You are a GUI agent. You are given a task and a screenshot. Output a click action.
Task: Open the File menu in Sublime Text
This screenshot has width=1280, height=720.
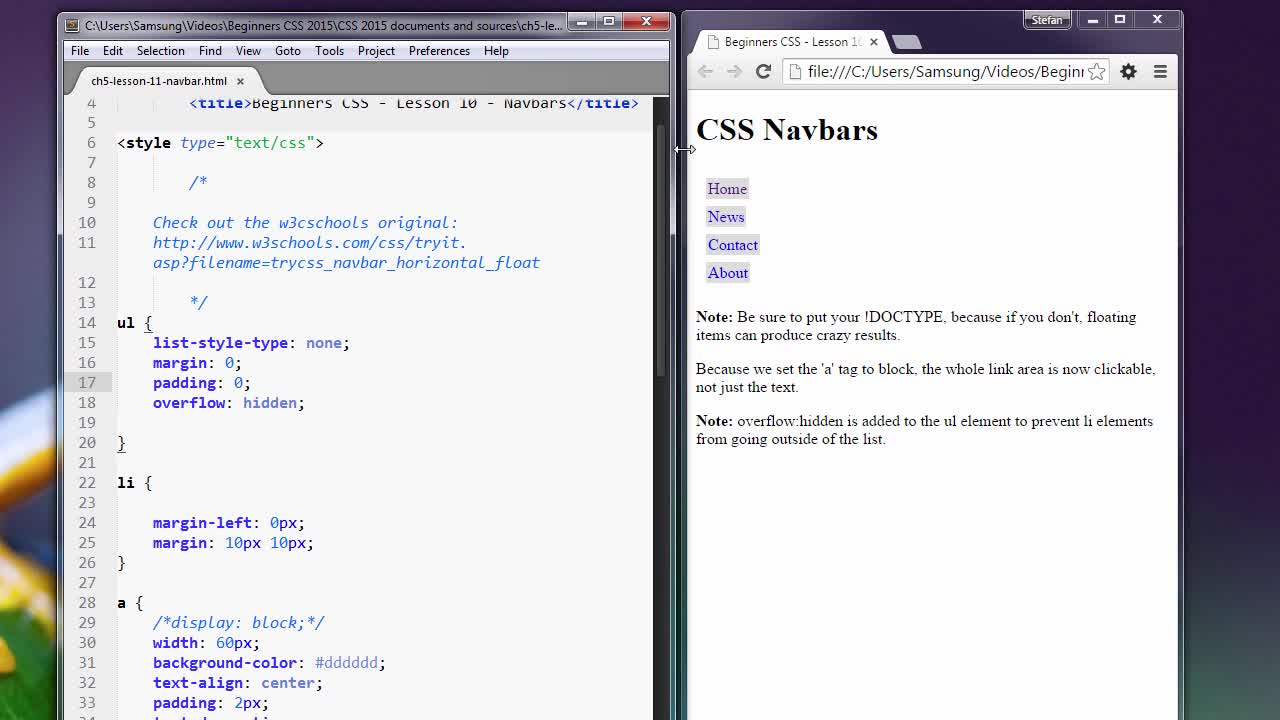(x=80, y=51)
